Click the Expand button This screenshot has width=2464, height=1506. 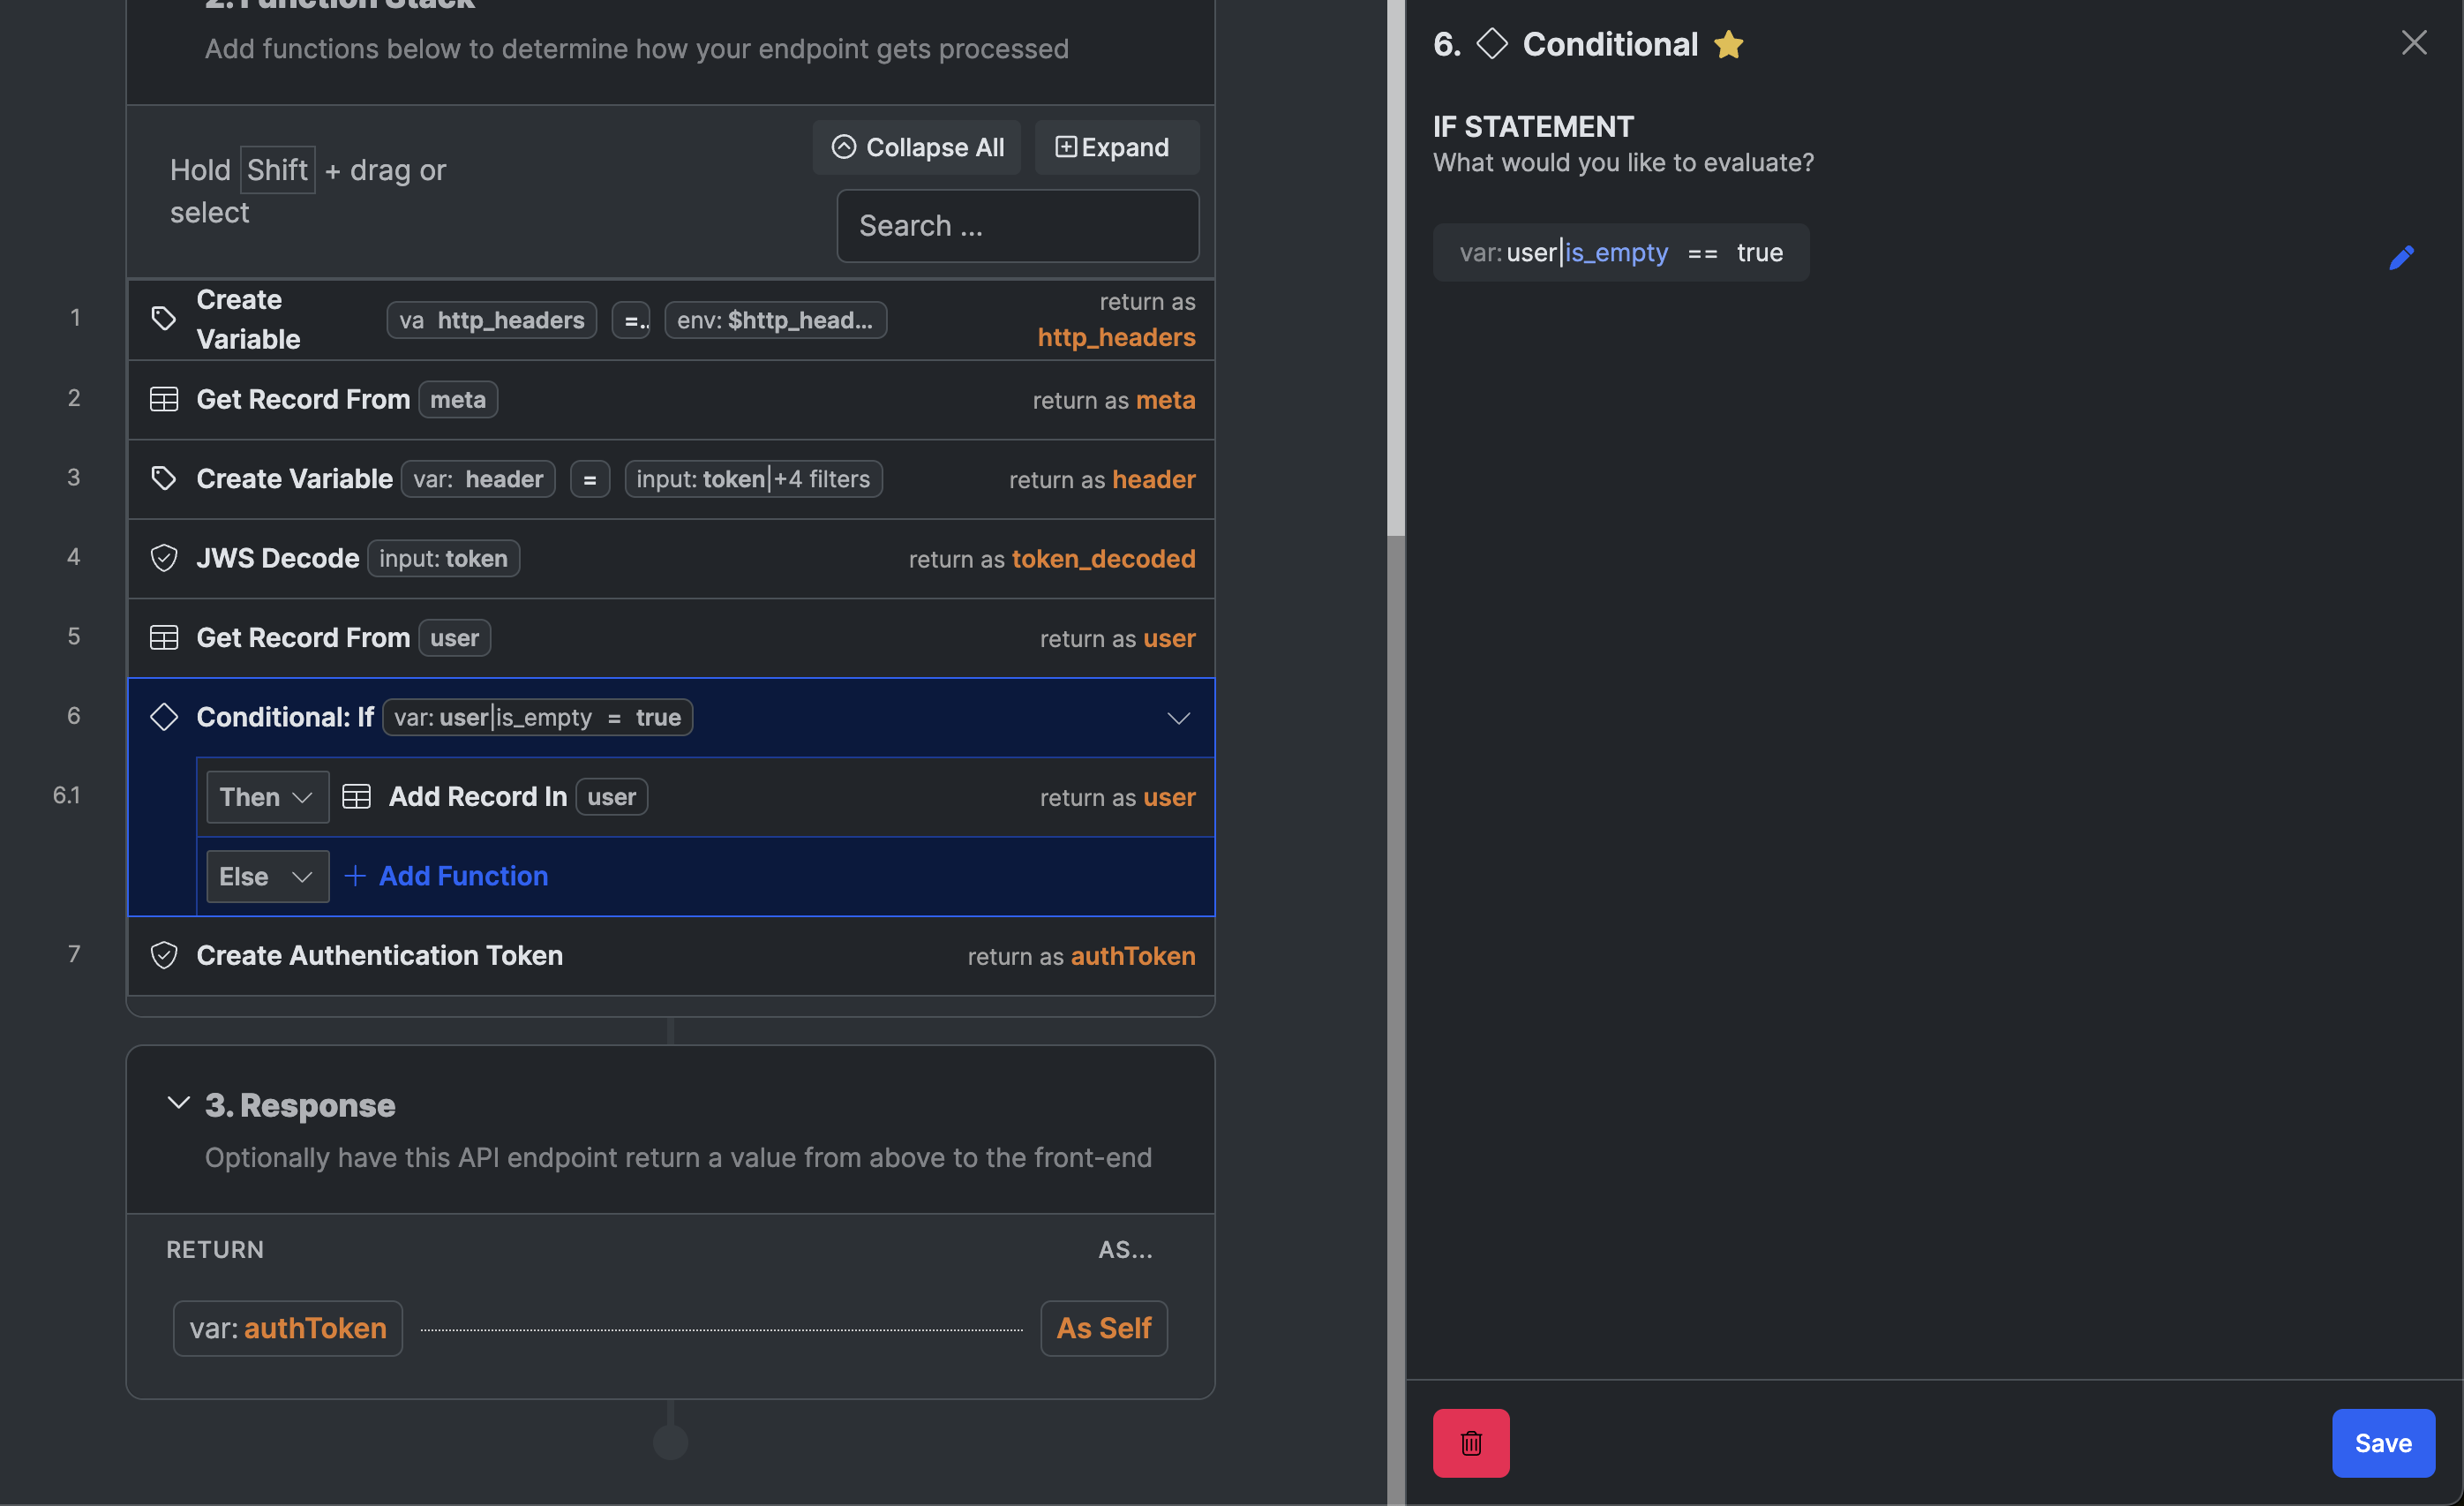pos(1117,147)
